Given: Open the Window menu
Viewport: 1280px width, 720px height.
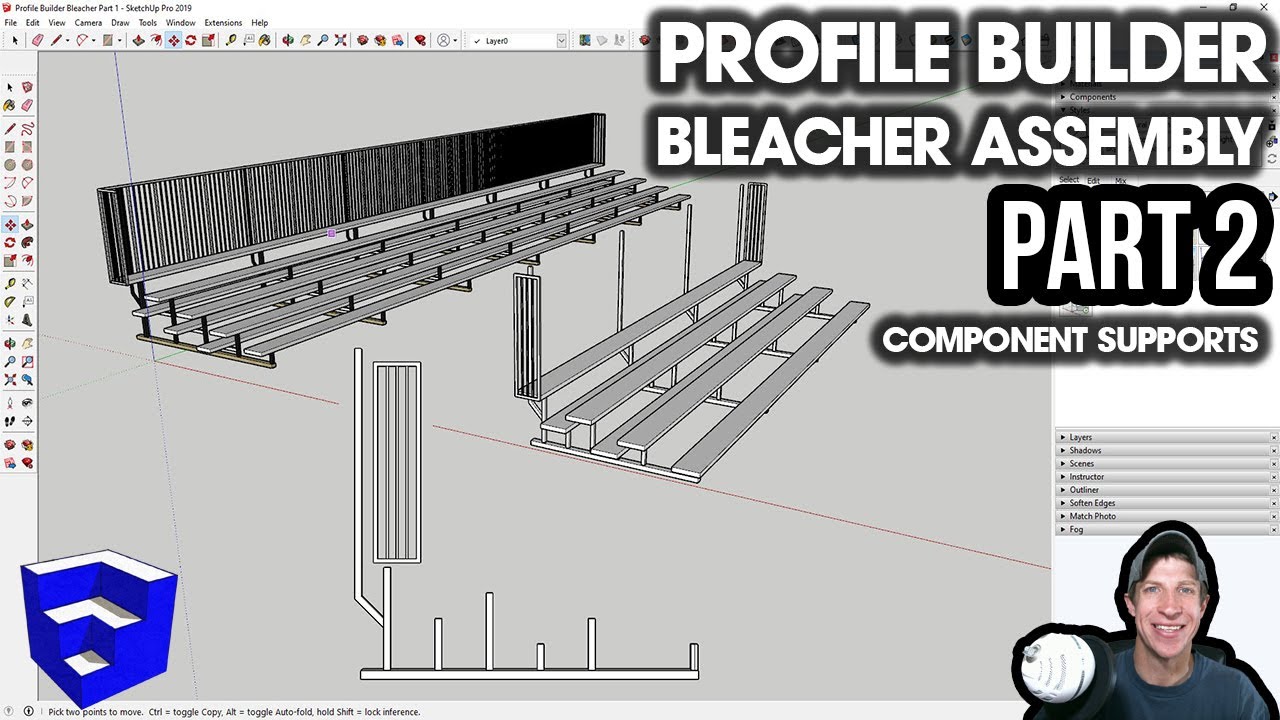Looking at the screenshot, I should [x=181, y=22].
